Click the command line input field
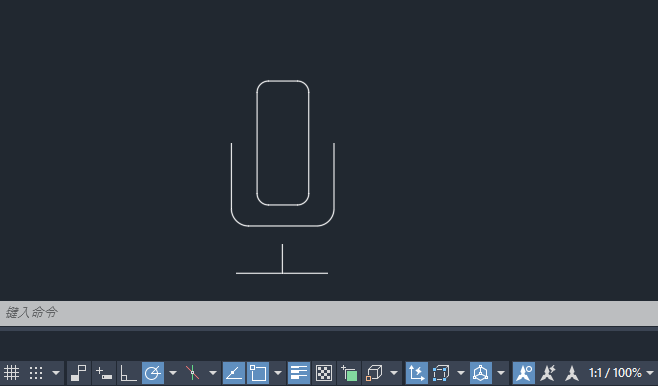The image size is (658, 386). coord(329,313)
